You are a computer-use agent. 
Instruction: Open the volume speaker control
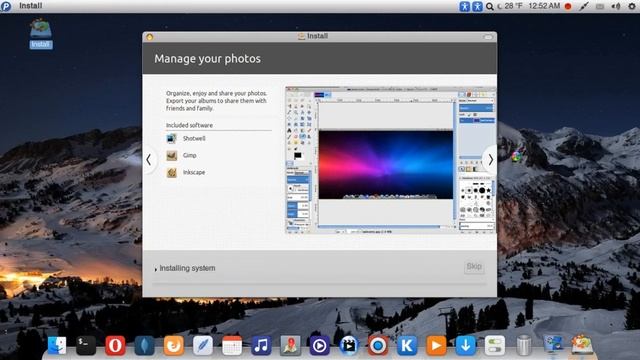[x=616, y=7]
